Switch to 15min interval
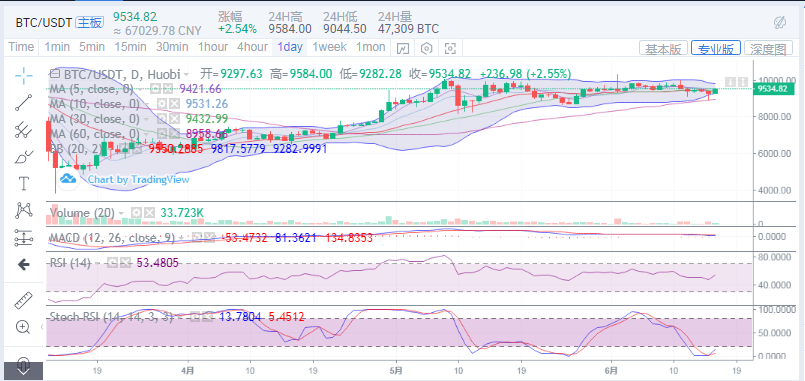This screenshot has width=805, height=381. tap(130, 47)
